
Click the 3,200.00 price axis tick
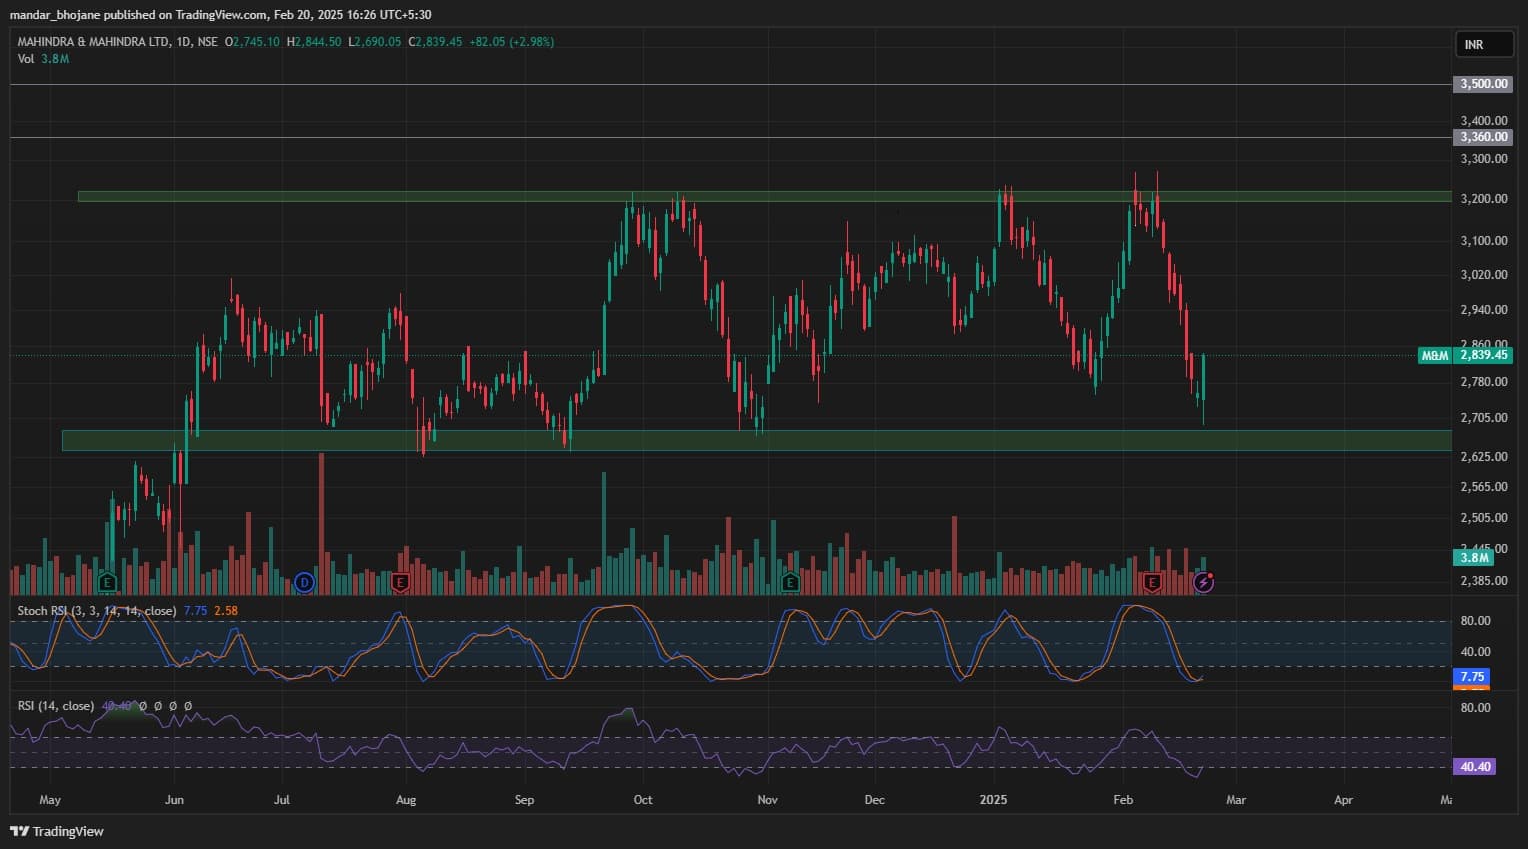pyautogui.click(x=1484, y=199)
